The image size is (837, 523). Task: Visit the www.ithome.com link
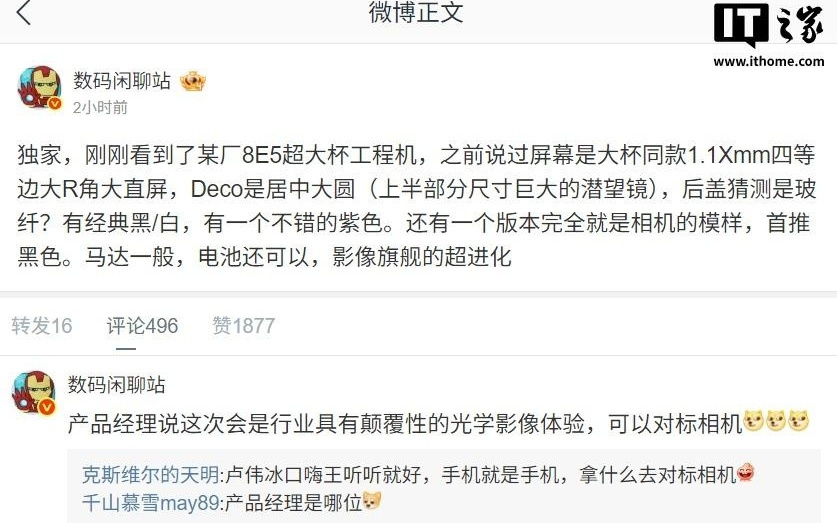[769, 61]
